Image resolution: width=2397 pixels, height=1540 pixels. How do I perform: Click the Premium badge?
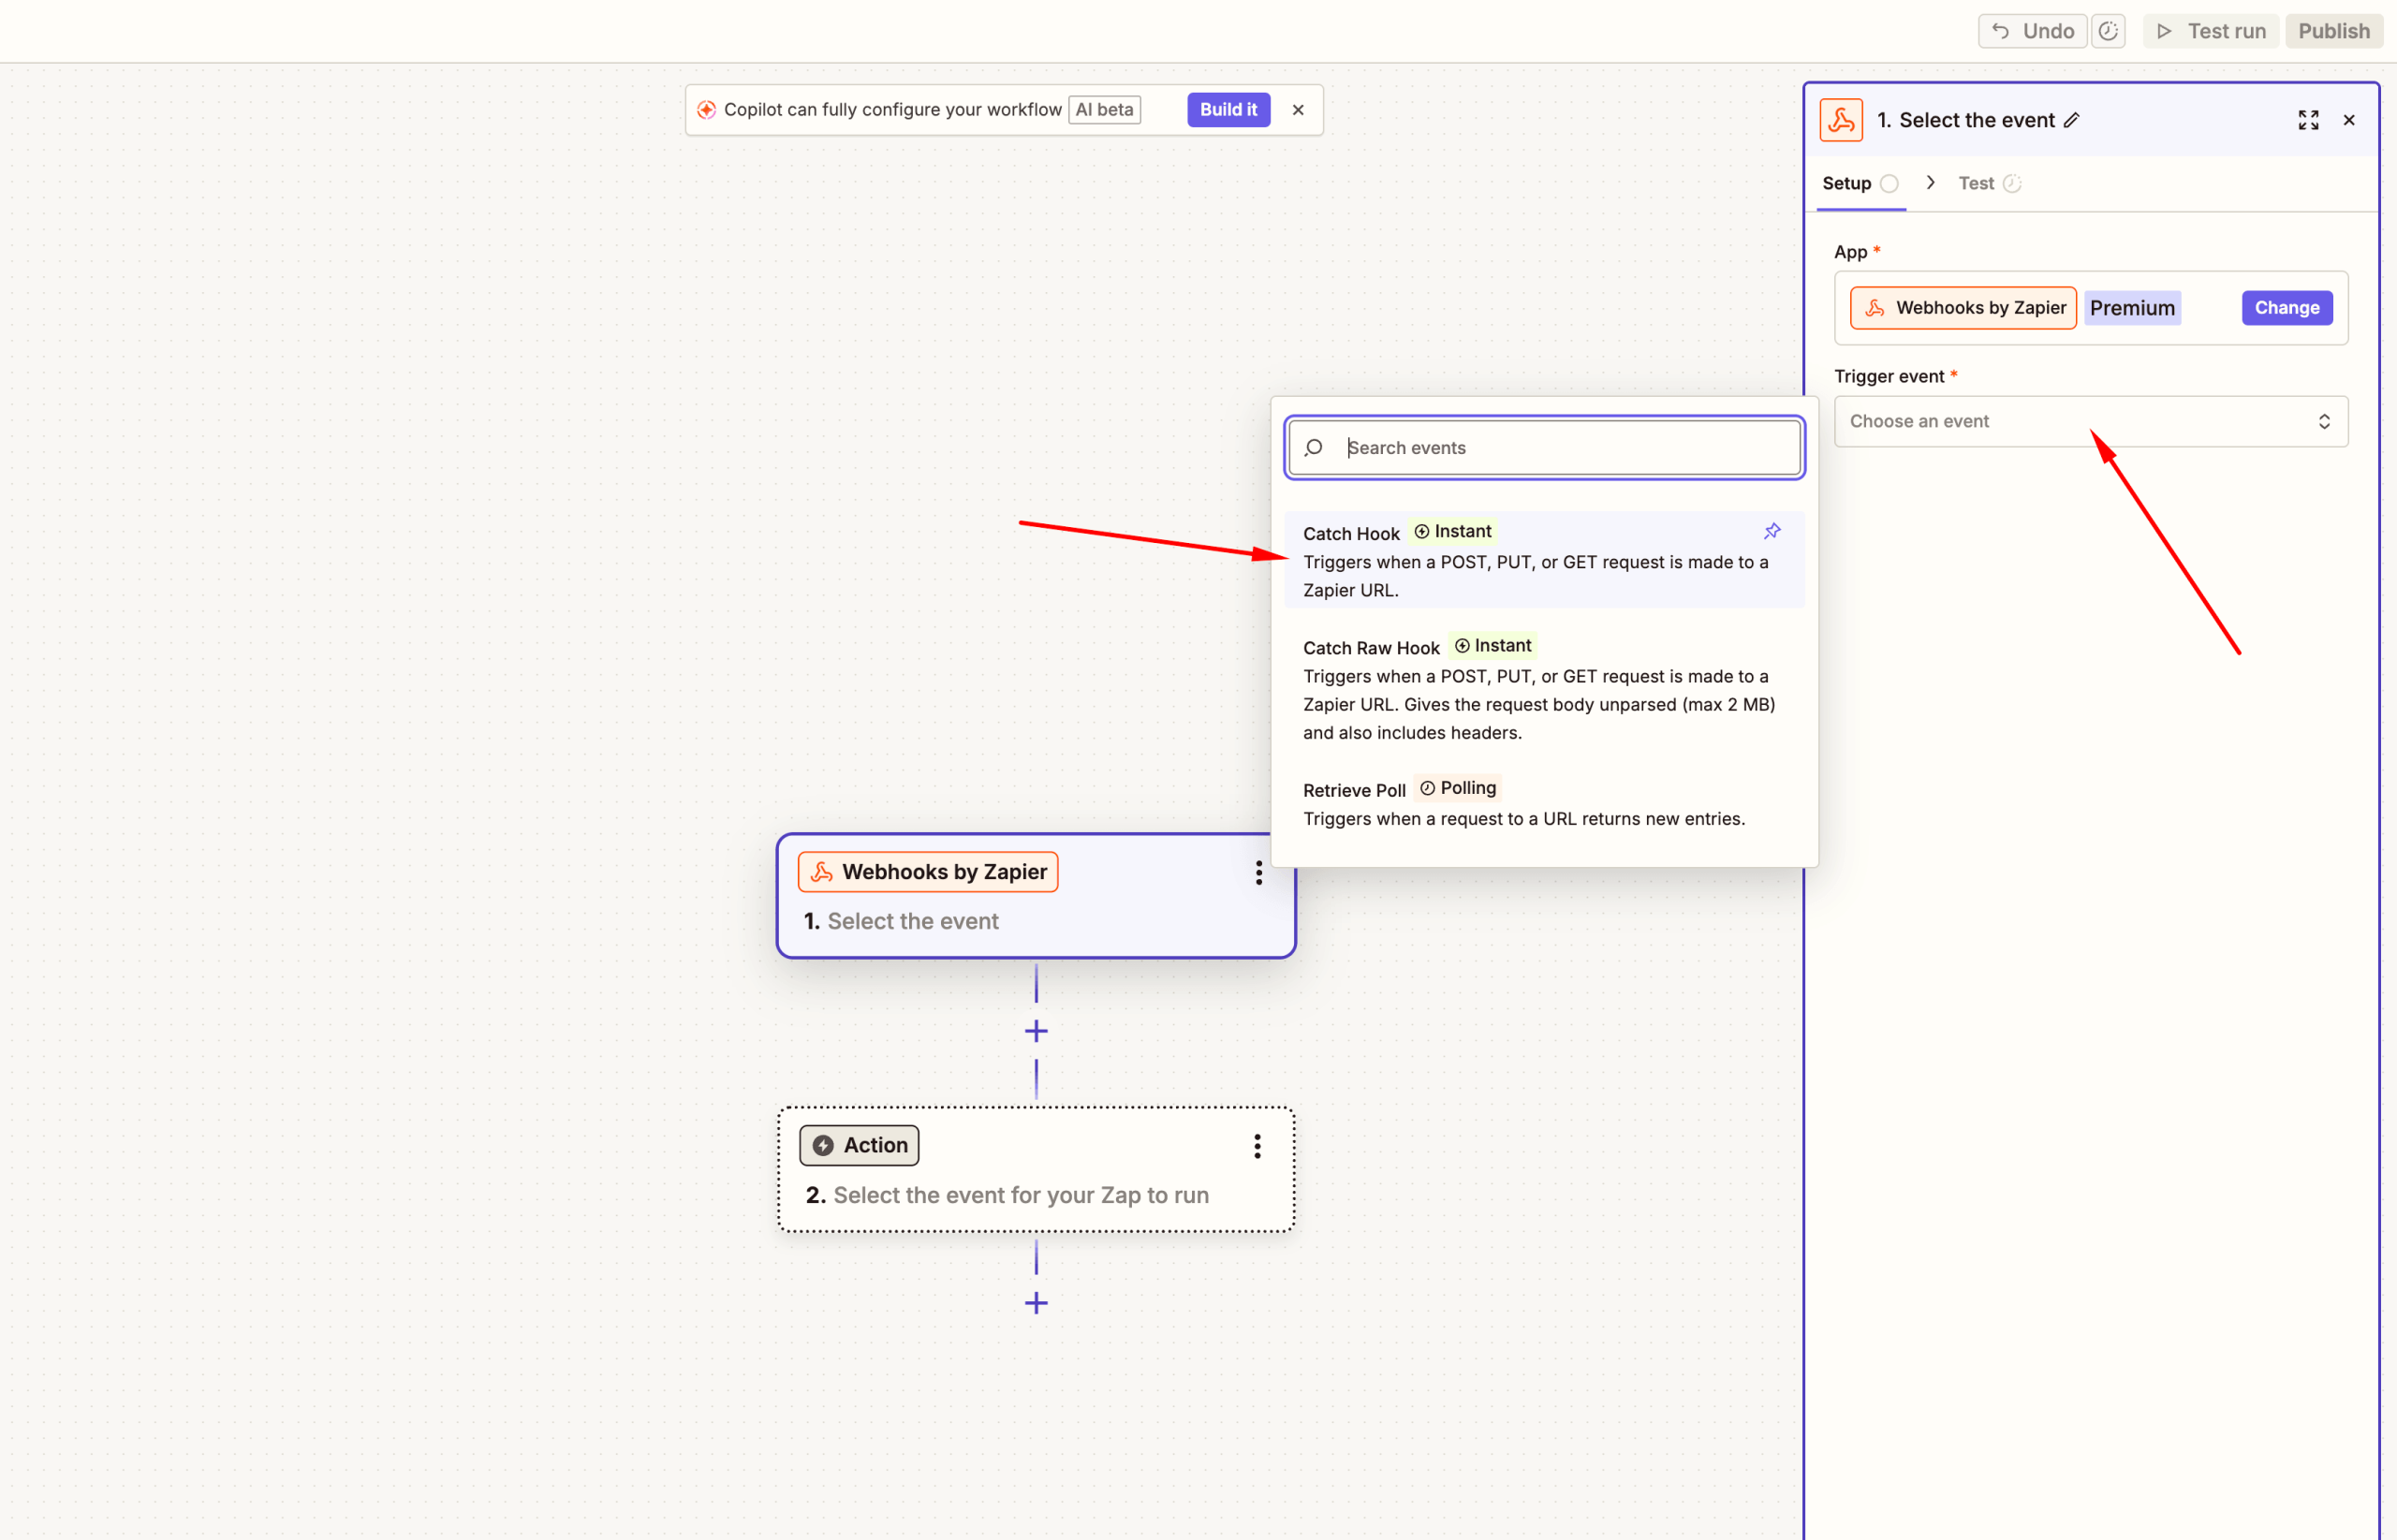point(2132,308)
